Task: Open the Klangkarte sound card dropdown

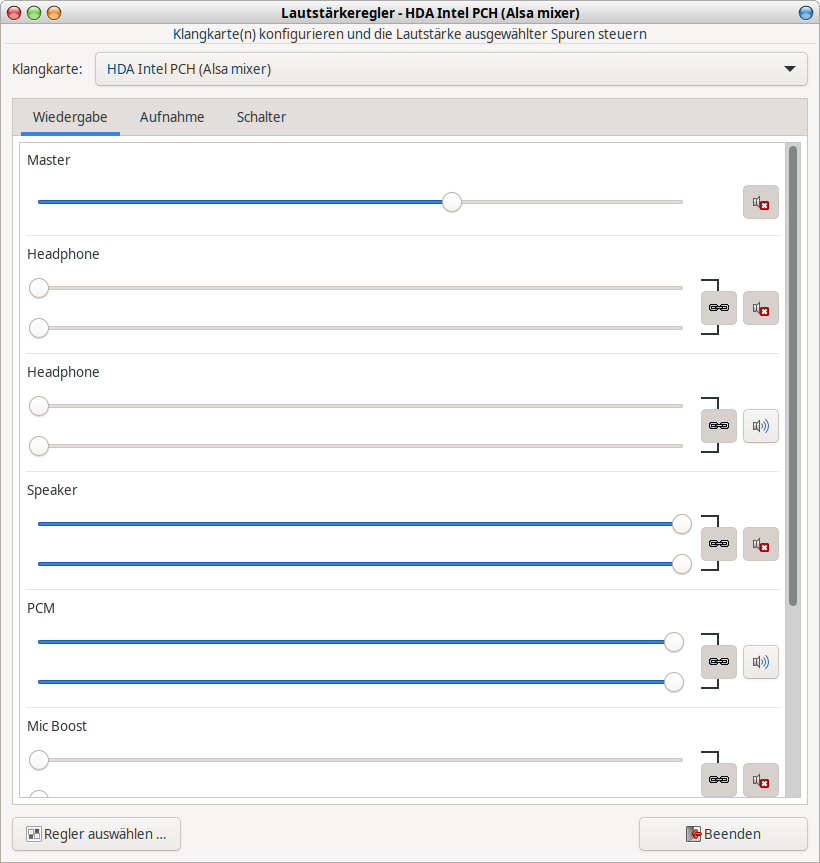Action: pos(451,69)
